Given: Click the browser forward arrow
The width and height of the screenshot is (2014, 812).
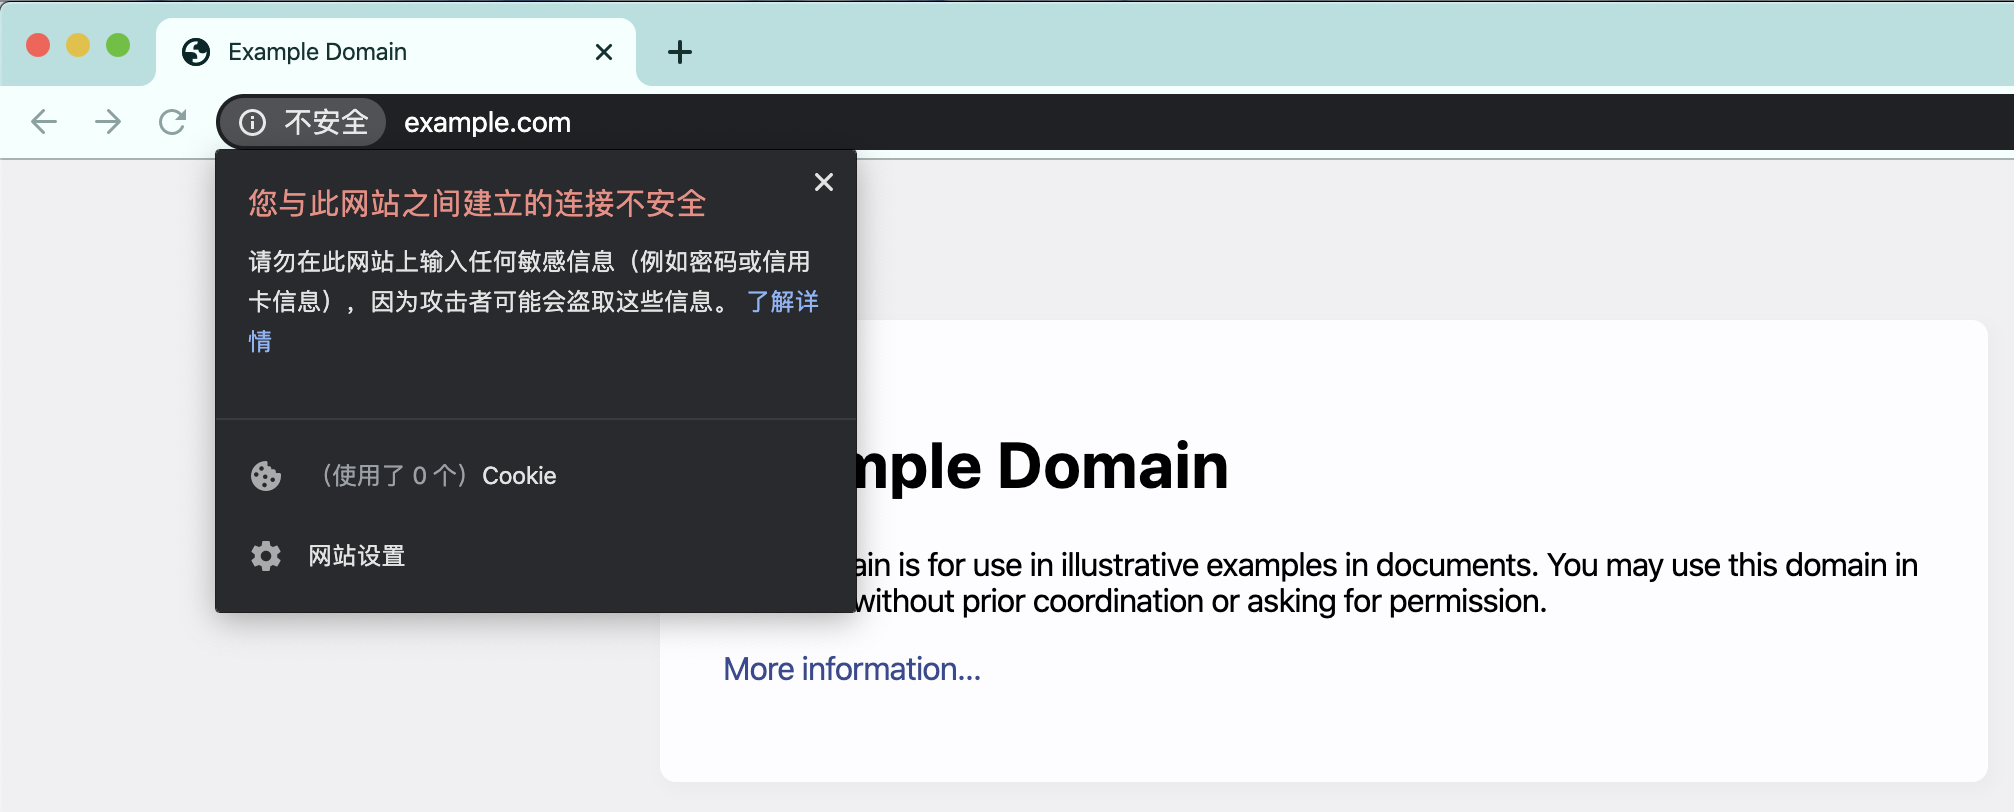Looking at the screenshot, I should tap(108, 122).
